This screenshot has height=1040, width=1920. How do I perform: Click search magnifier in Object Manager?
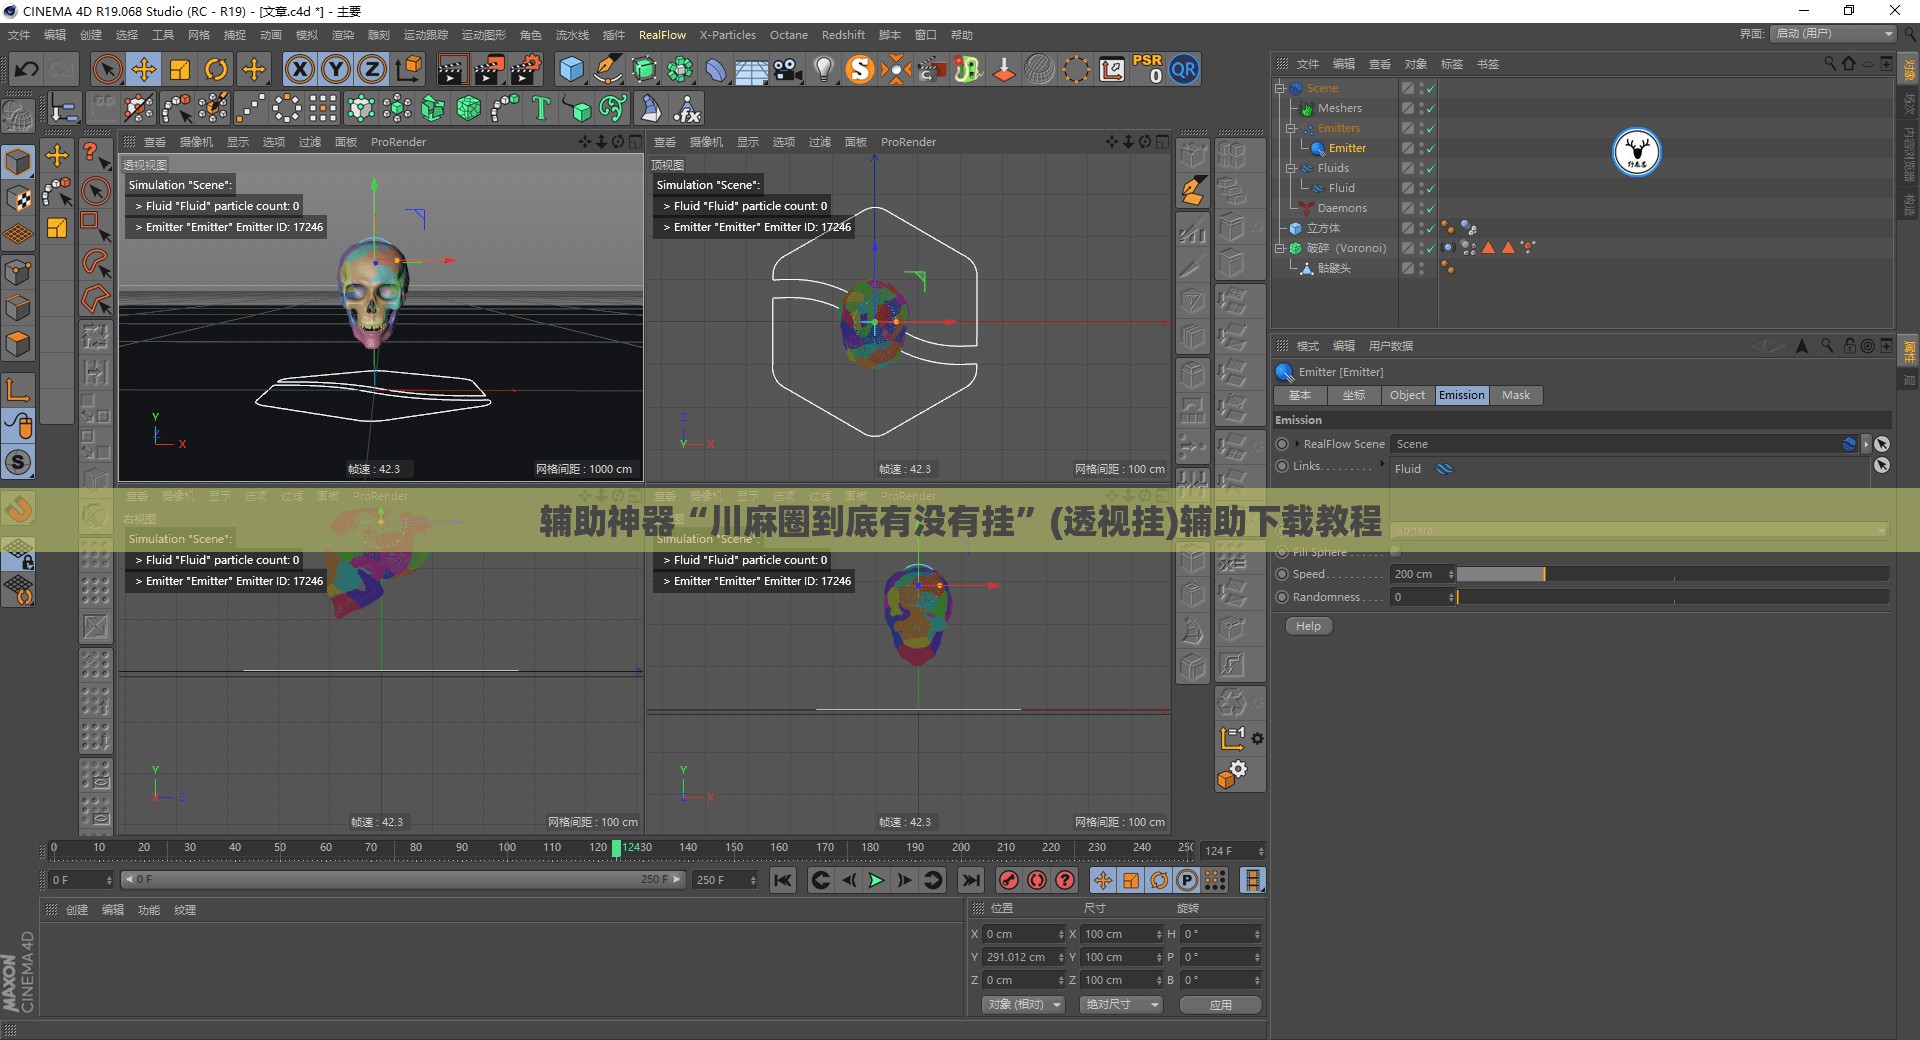[x=1830, y=63]
